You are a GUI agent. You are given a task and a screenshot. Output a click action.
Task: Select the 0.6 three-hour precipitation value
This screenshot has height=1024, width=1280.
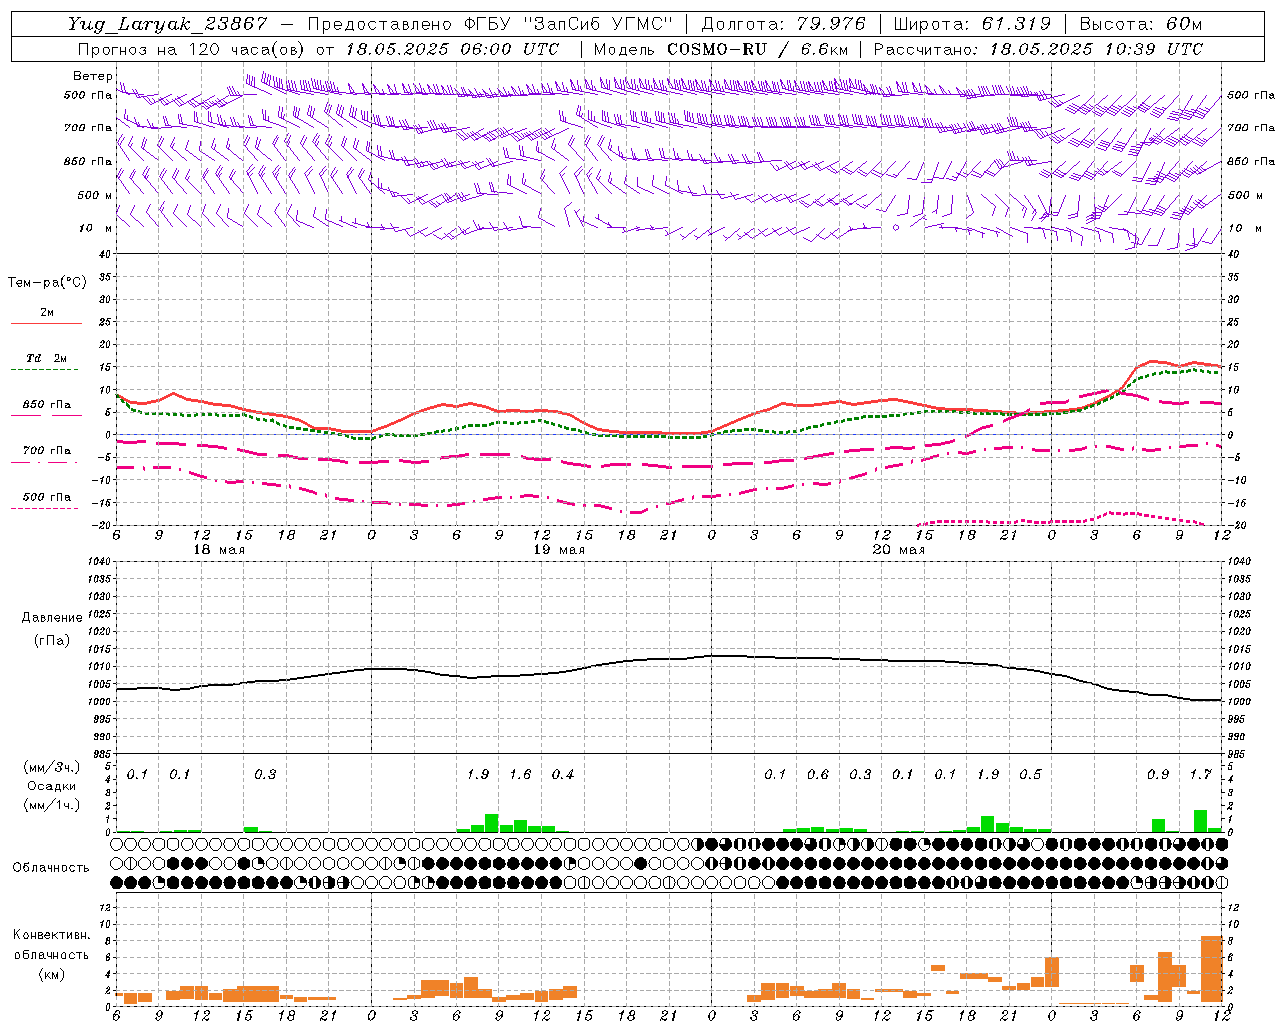point(818,774)
